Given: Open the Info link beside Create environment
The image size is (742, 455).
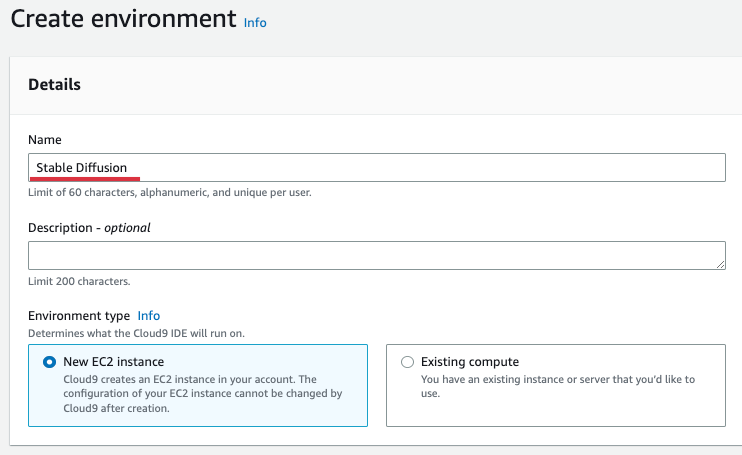Looking at the screenshot, I should click(x=255, y=22).
